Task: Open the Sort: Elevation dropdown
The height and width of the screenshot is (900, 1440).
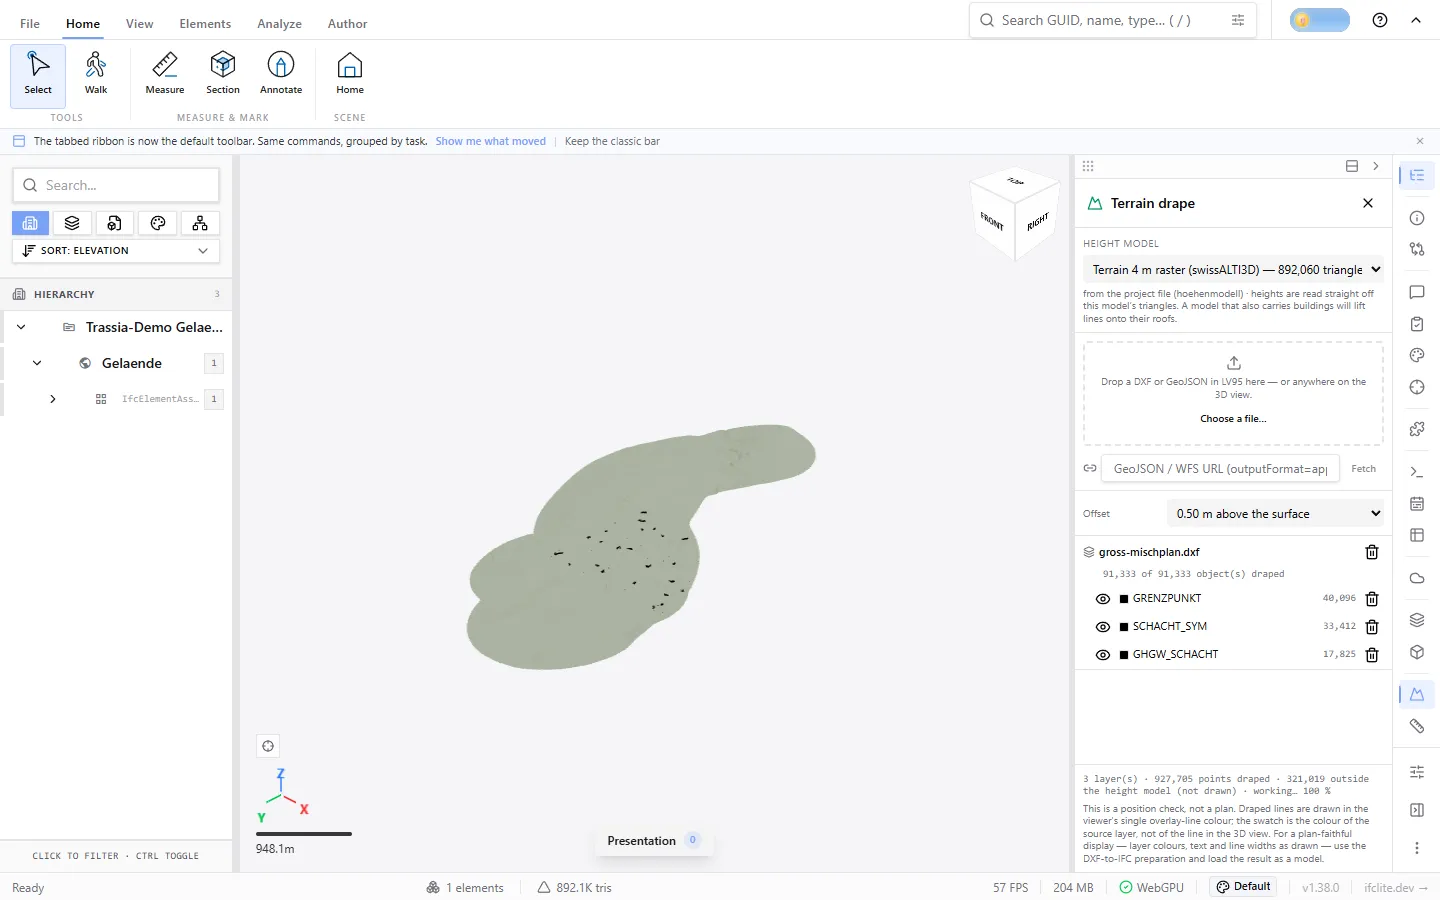Action: 116,251
